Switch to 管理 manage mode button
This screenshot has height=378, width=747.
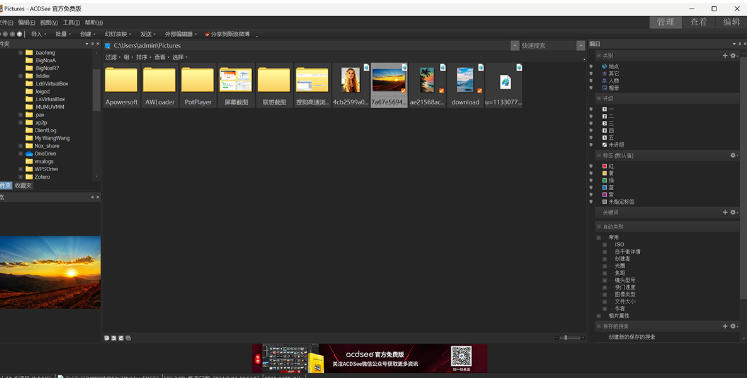point(666,22)
